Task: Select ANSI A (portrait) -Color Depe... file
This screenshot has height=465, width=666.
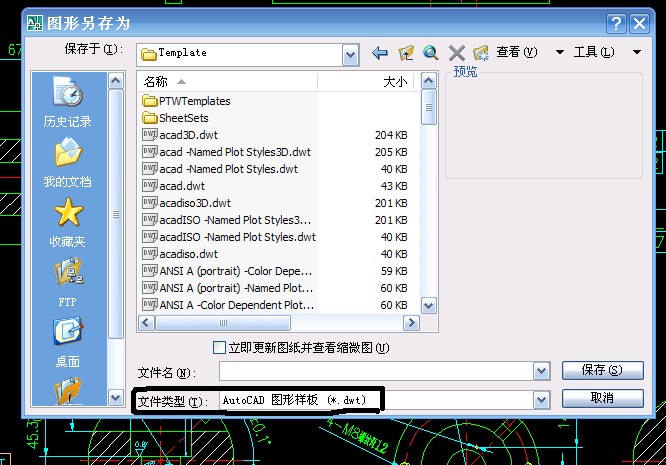Action: point(227,271)
